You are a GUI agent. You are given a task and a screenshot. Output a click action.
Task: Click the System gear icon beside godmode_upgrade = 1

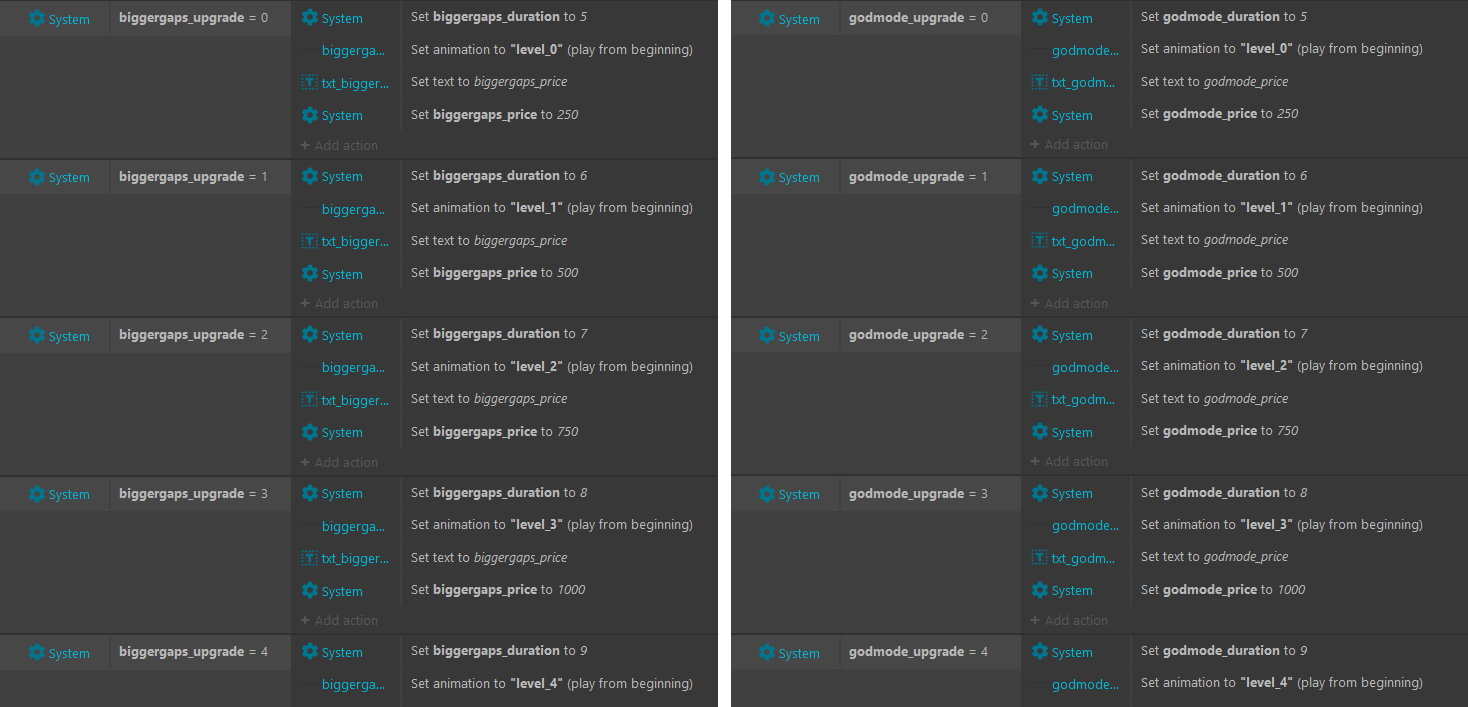[x=767, y=177]
